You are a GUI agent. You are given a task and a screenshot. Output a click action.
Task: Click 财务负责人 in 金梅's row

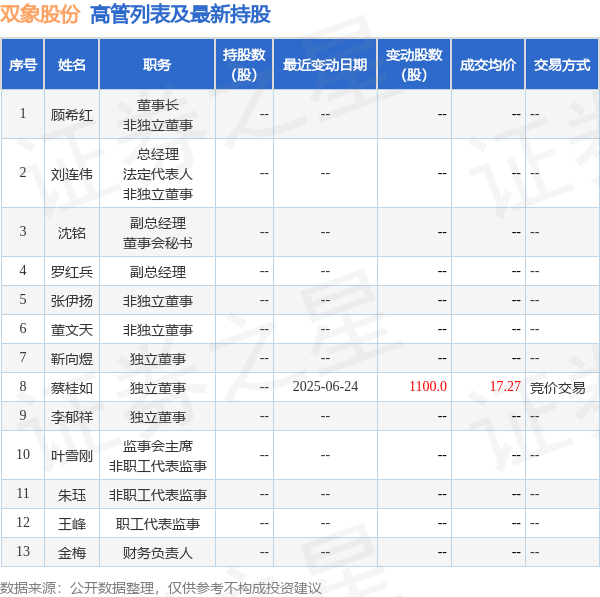[158, 553]
